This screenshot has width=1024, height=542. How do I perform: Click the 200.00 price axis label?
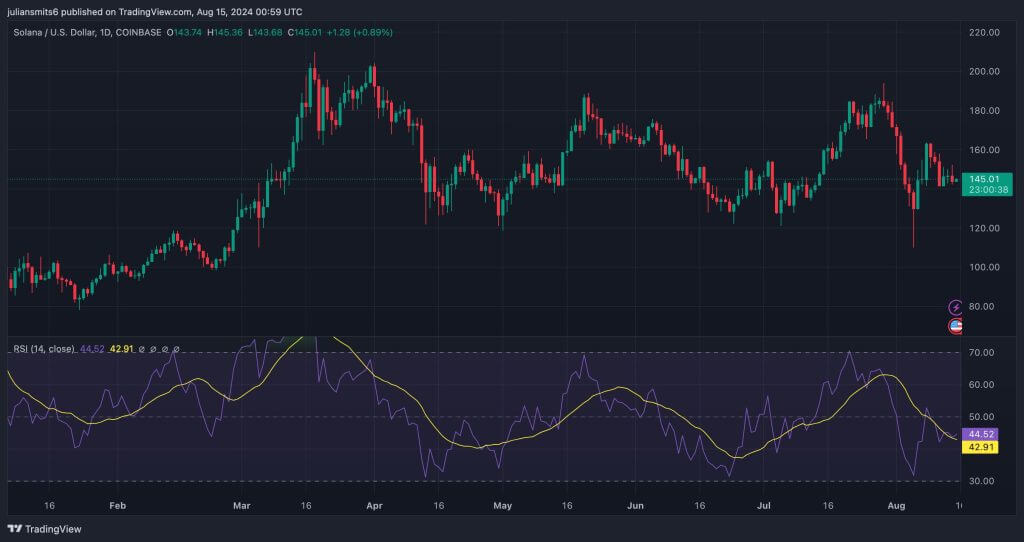click(x=984, y=72)
